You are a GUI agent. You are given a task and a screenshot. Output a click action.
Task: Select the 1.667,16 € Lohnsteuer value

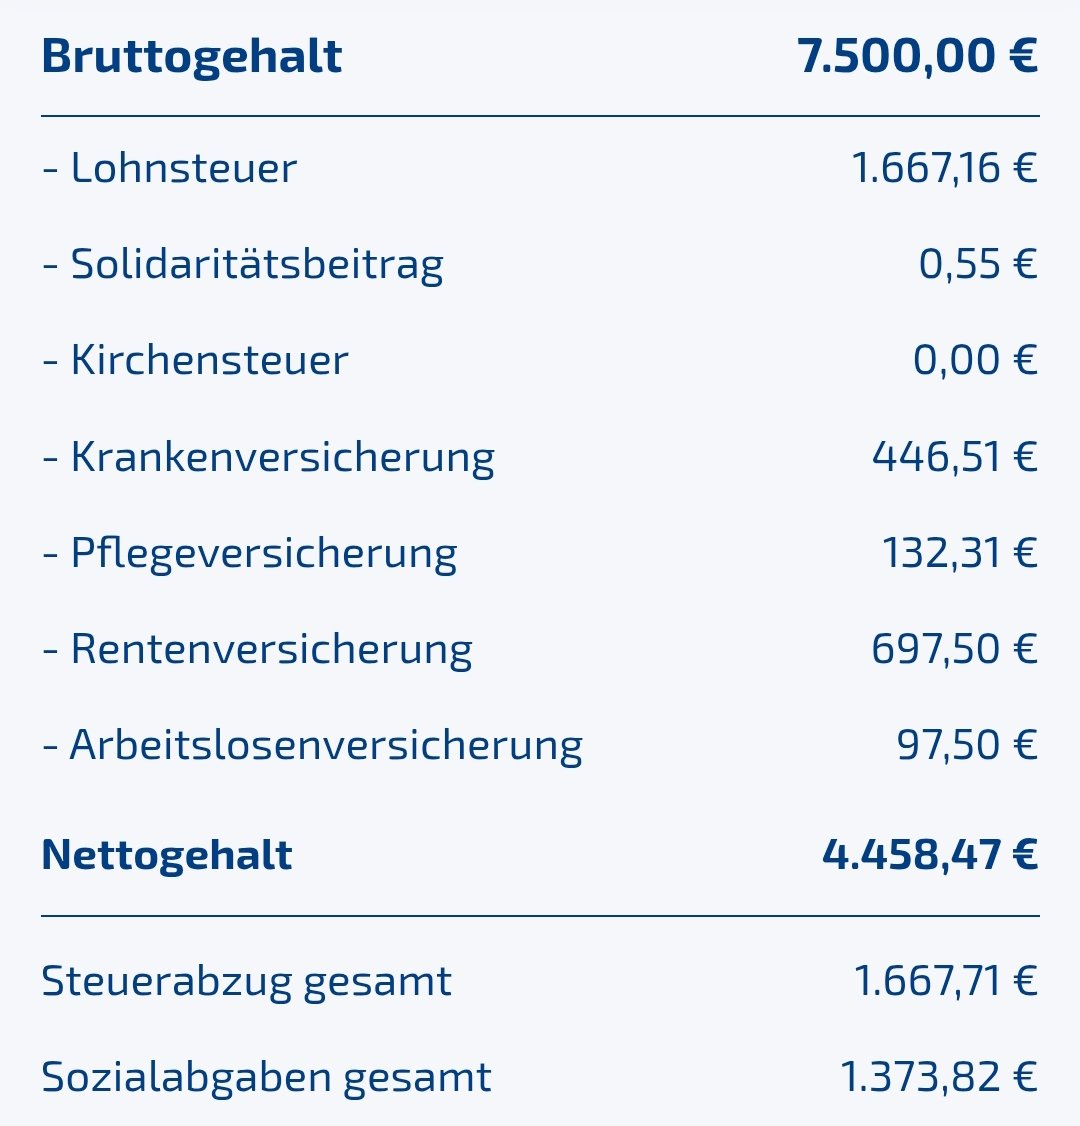(x=944, y=168)
